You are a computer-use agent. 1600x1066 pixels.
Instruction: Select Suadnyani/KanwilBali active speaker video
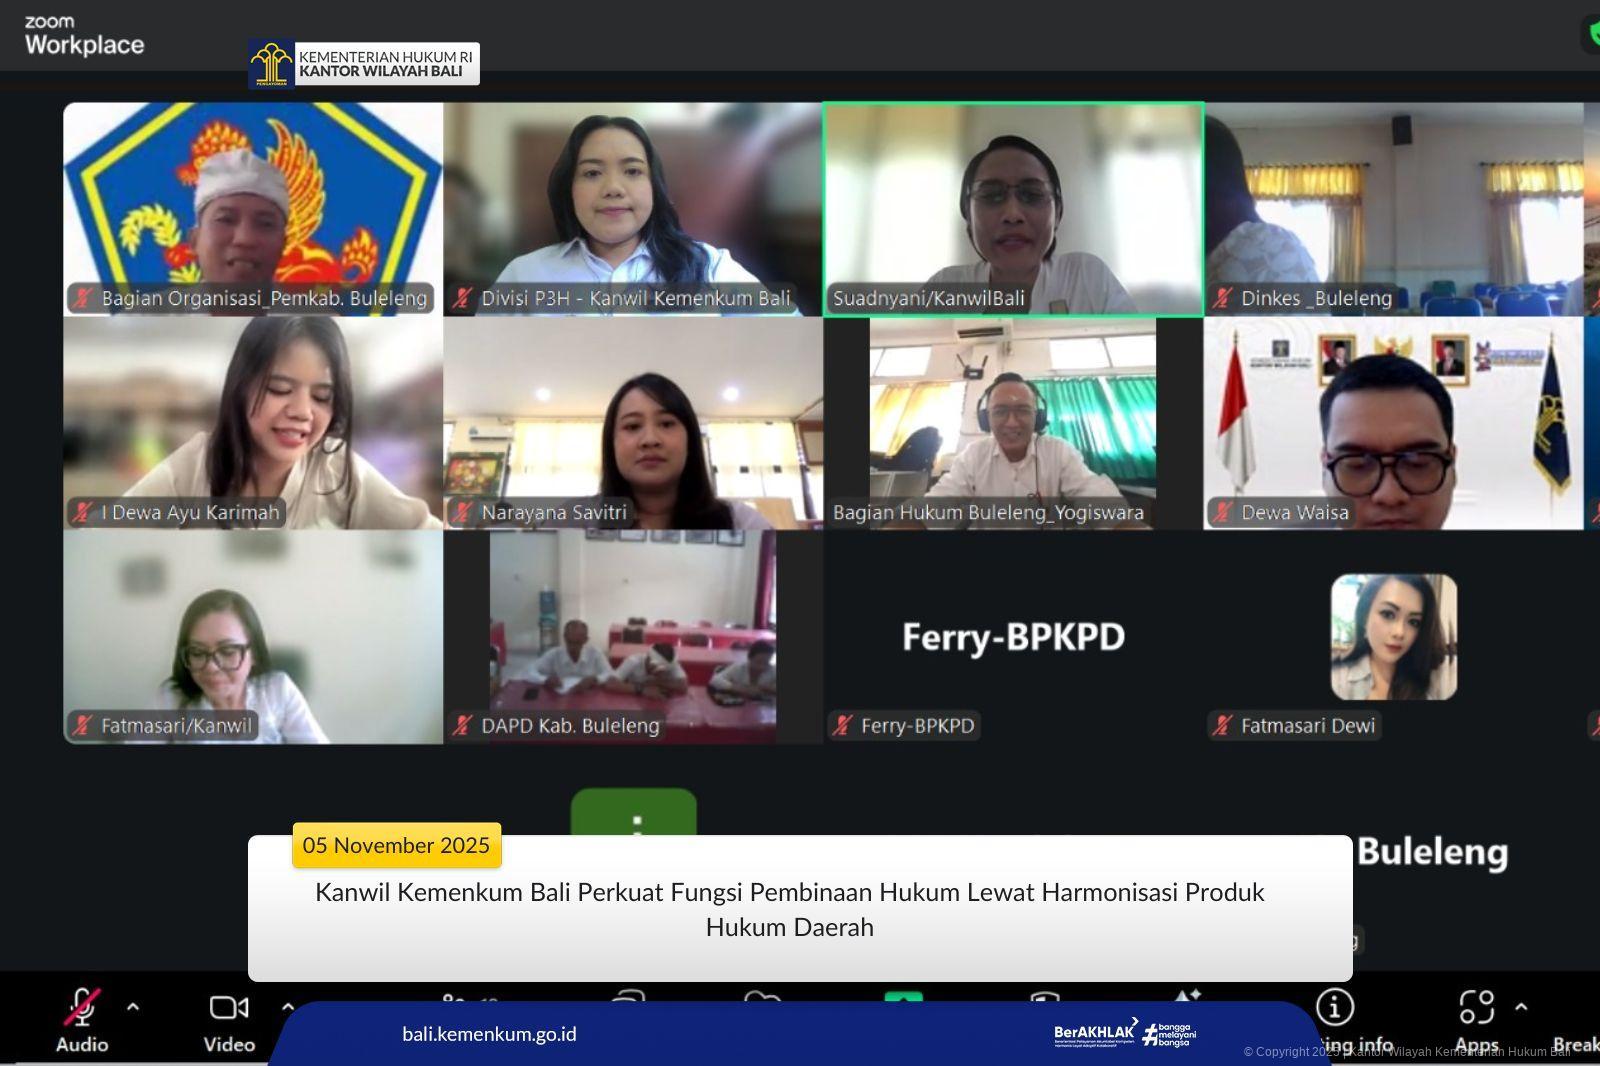(1012, 208)
